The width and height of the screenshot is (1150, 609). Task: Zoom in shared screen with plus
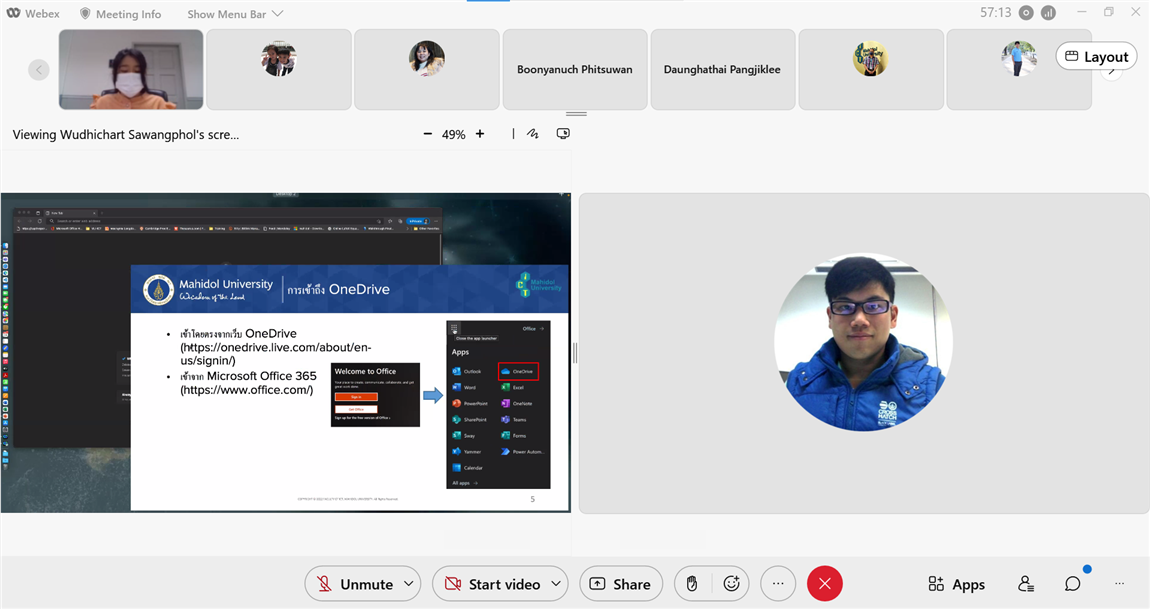click(480, 134)
